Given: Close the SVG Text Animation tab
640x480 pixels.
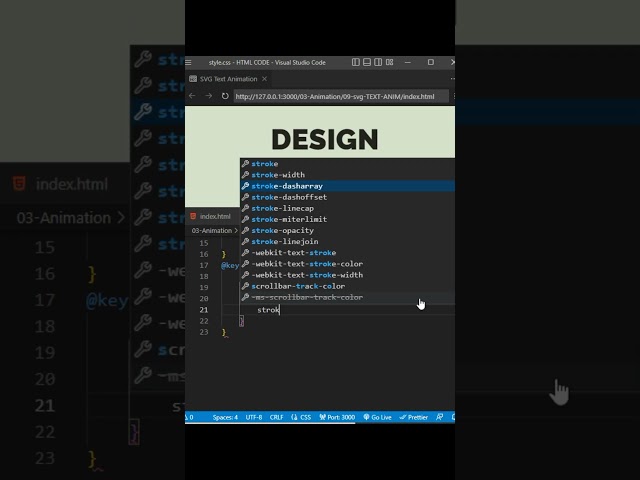Looking at the screenshot, I should (x=264, y=79).
